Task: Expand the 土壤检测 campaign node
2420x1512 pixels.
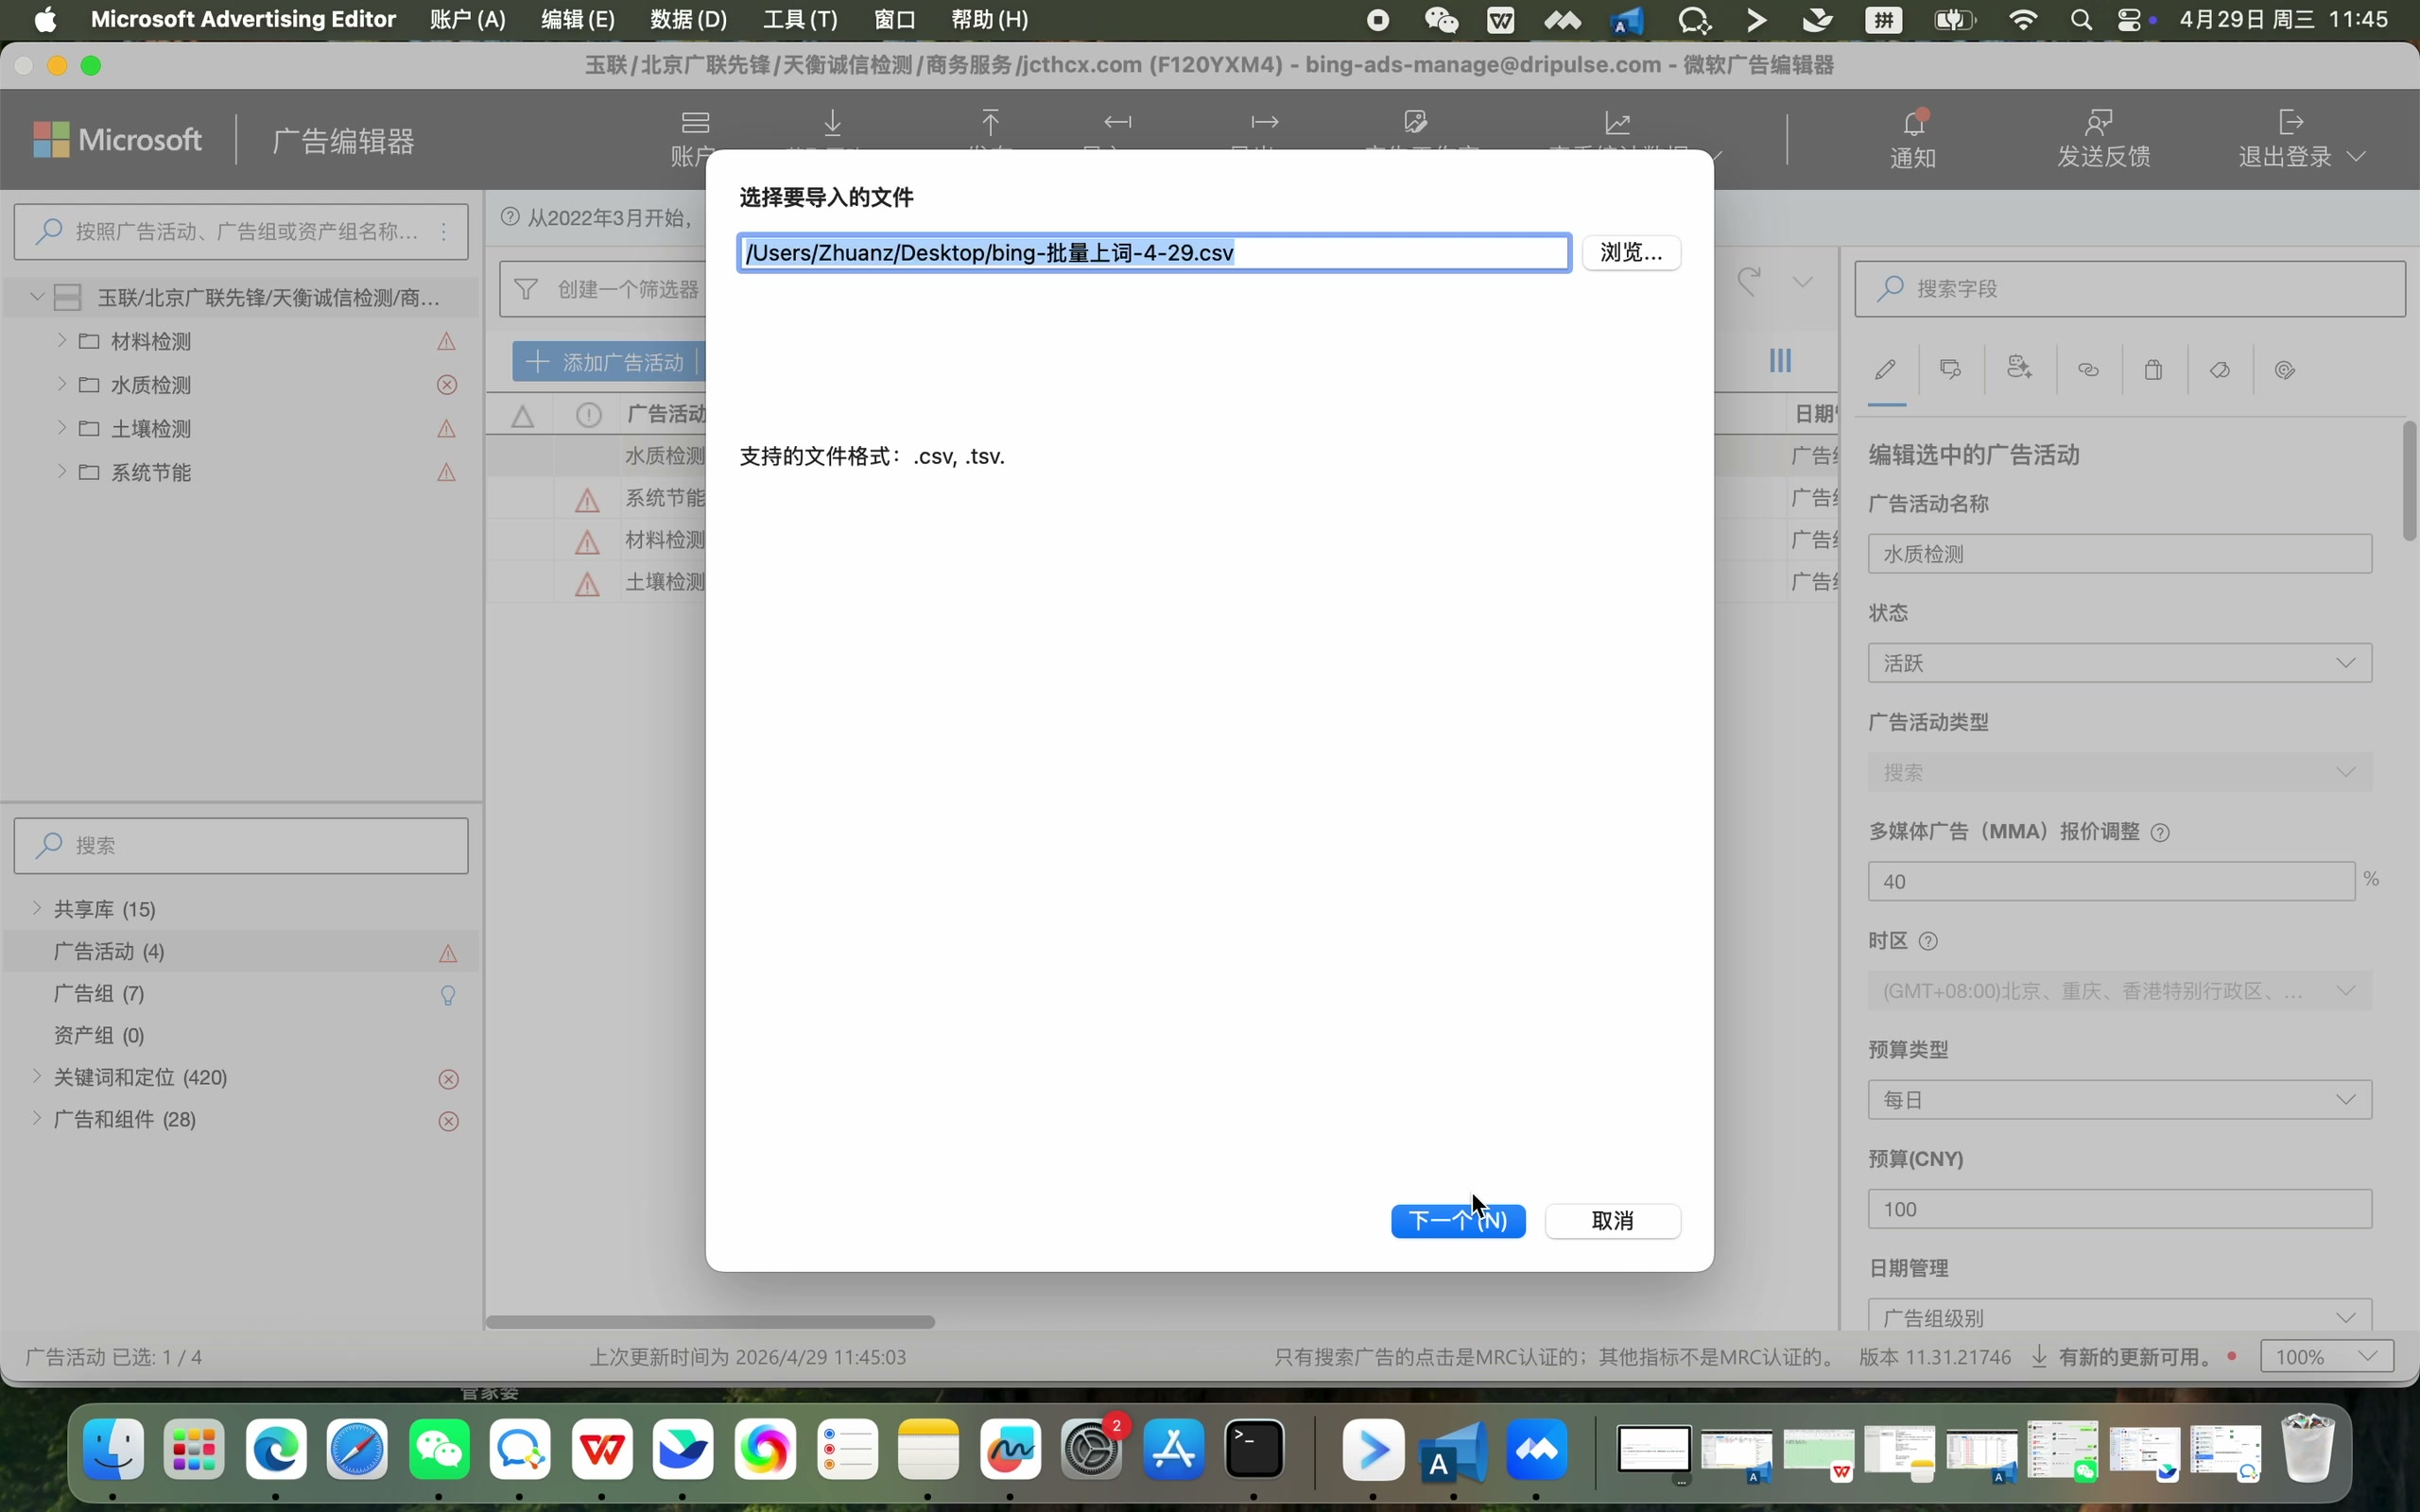Action: 61,428
